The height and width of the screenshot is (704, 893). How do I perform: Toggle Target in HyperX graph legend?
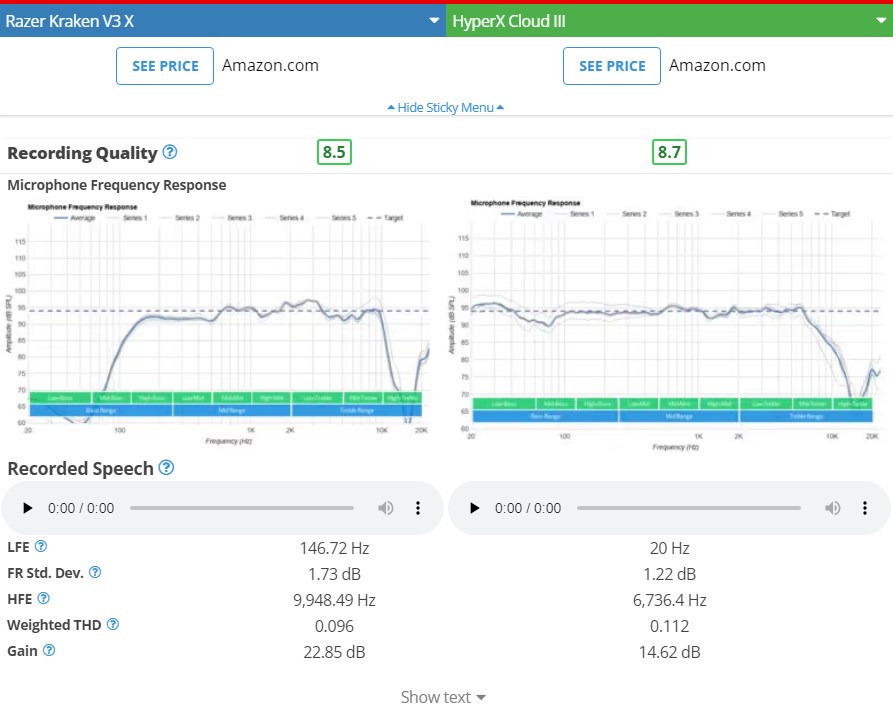point(833,214)
